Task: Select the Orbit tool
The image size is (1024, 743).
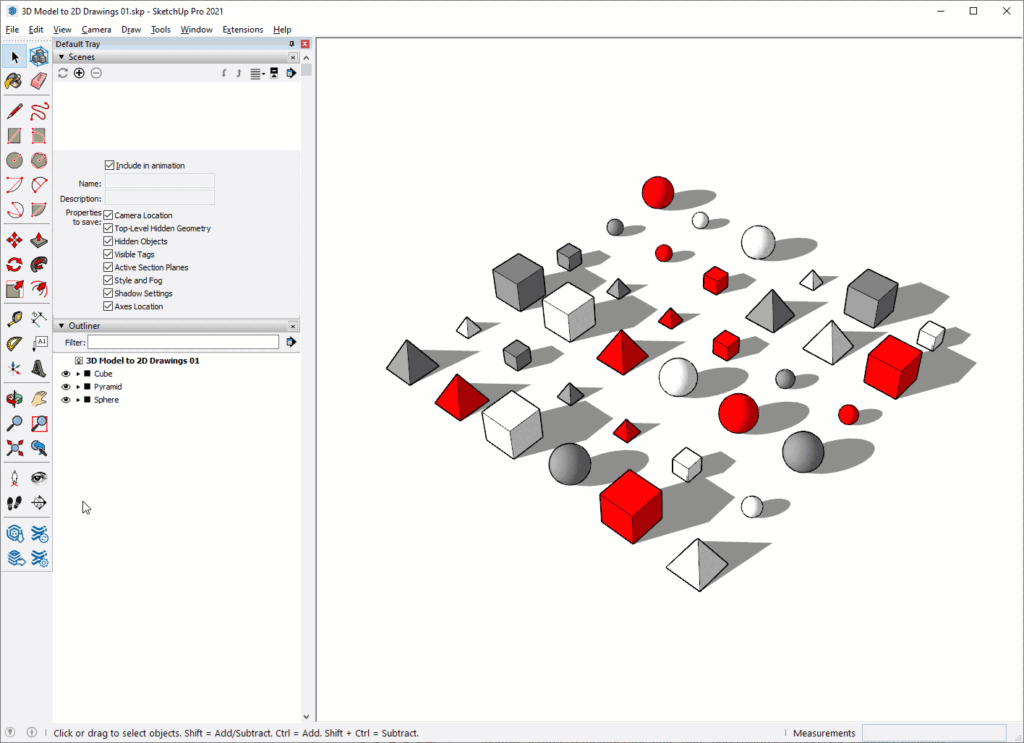Action: point(13,397)
